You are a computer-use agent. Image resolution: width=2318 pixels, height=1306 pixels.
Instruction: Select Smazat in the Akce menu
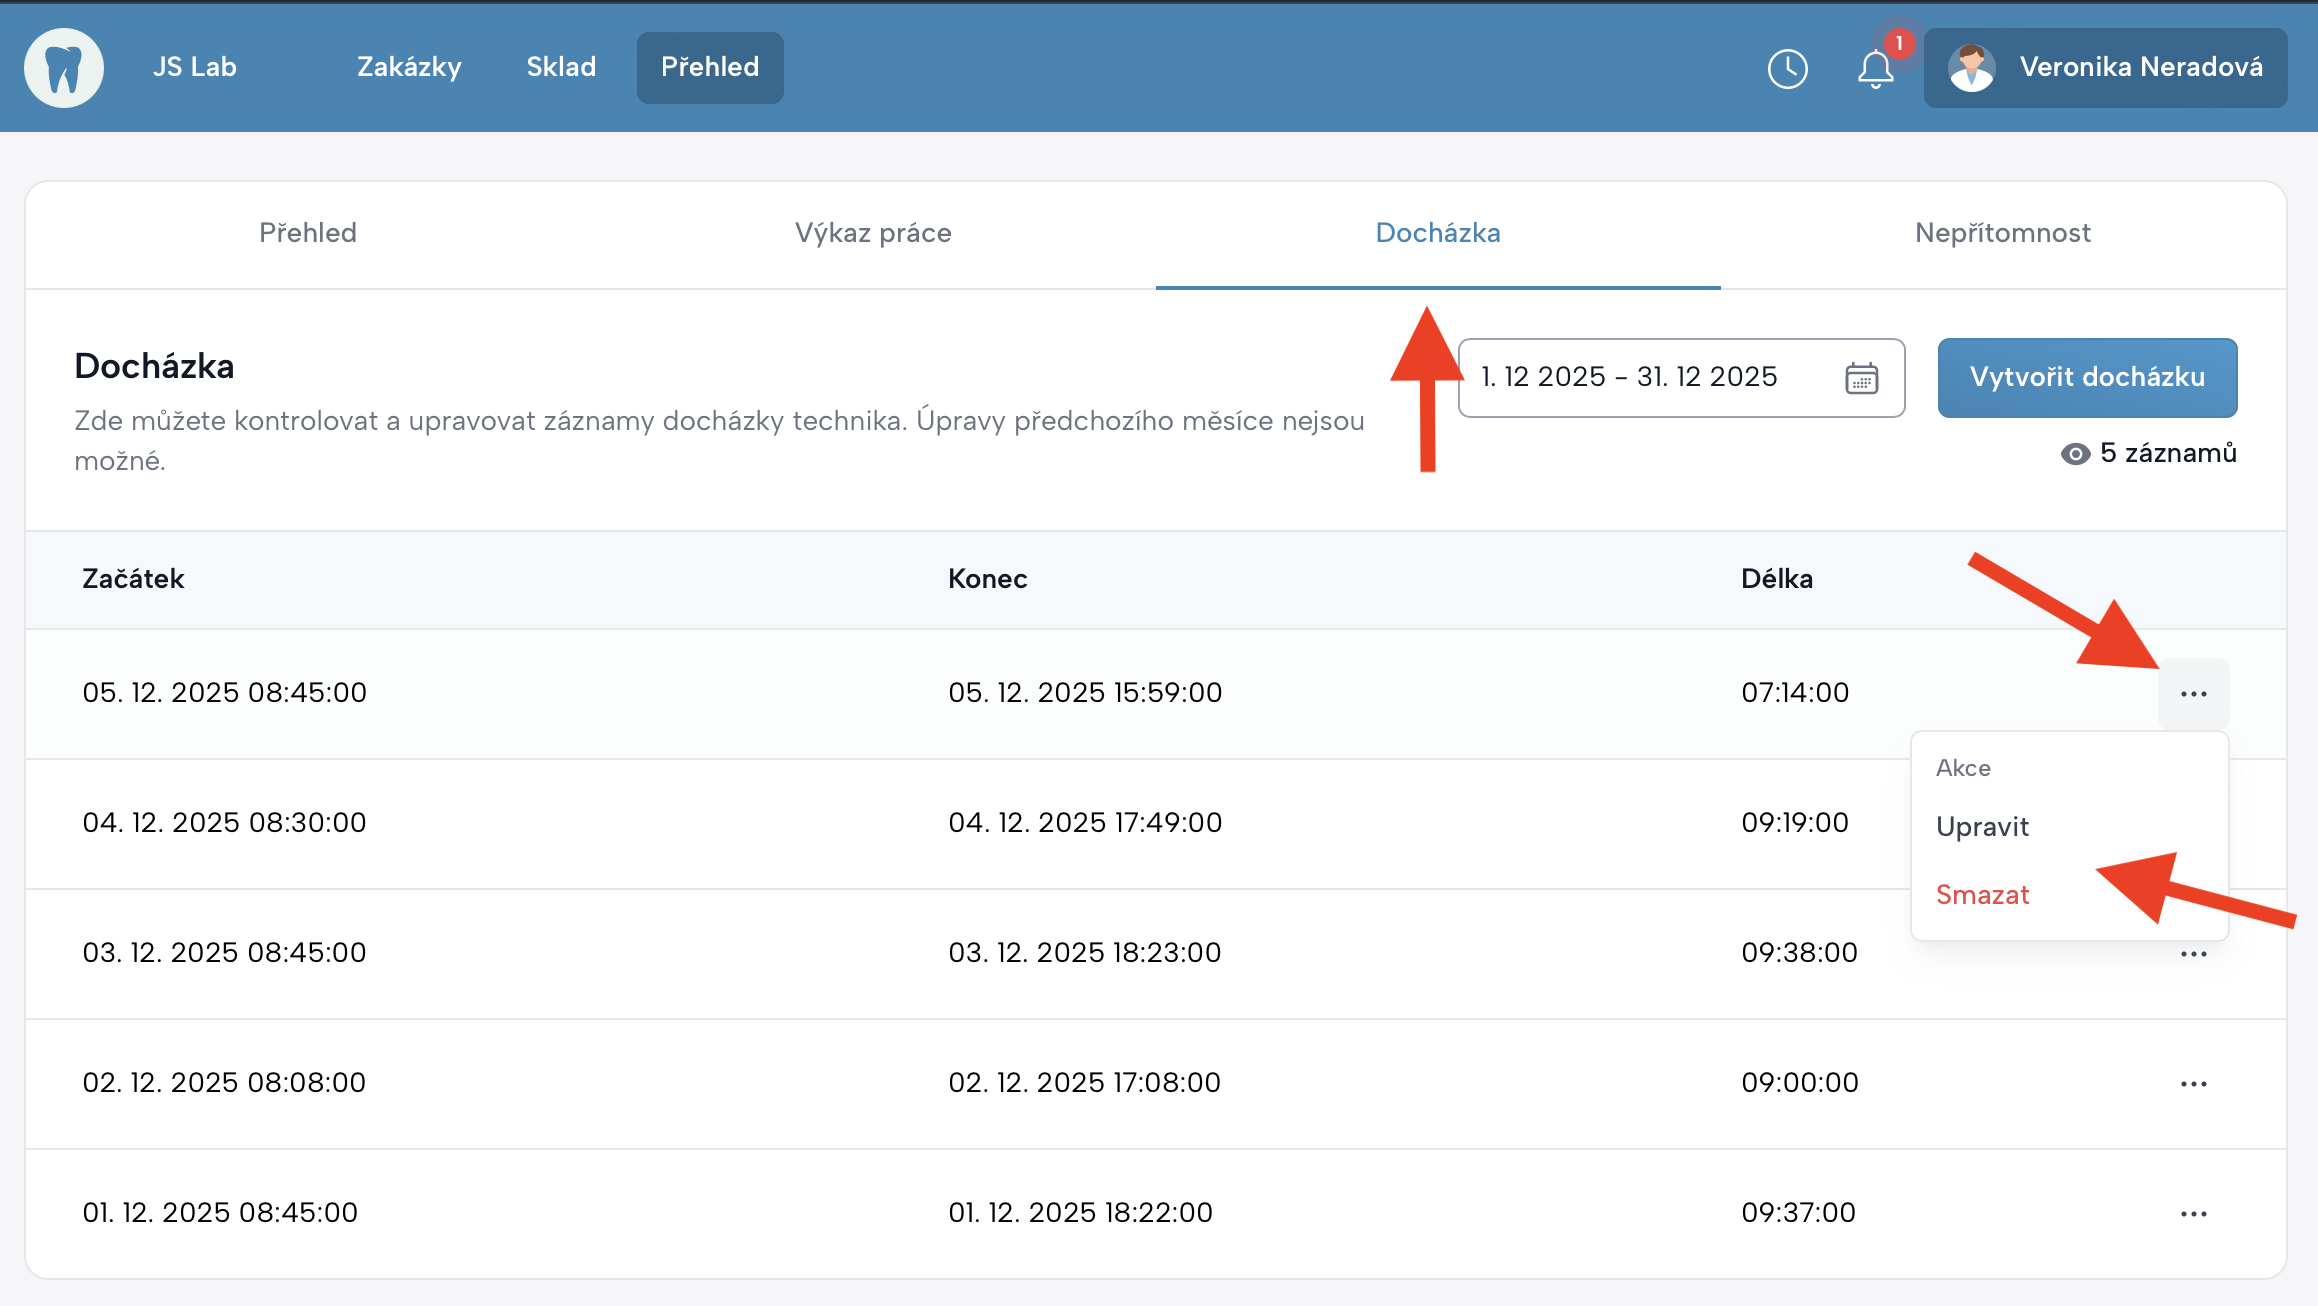(1982, 895)
